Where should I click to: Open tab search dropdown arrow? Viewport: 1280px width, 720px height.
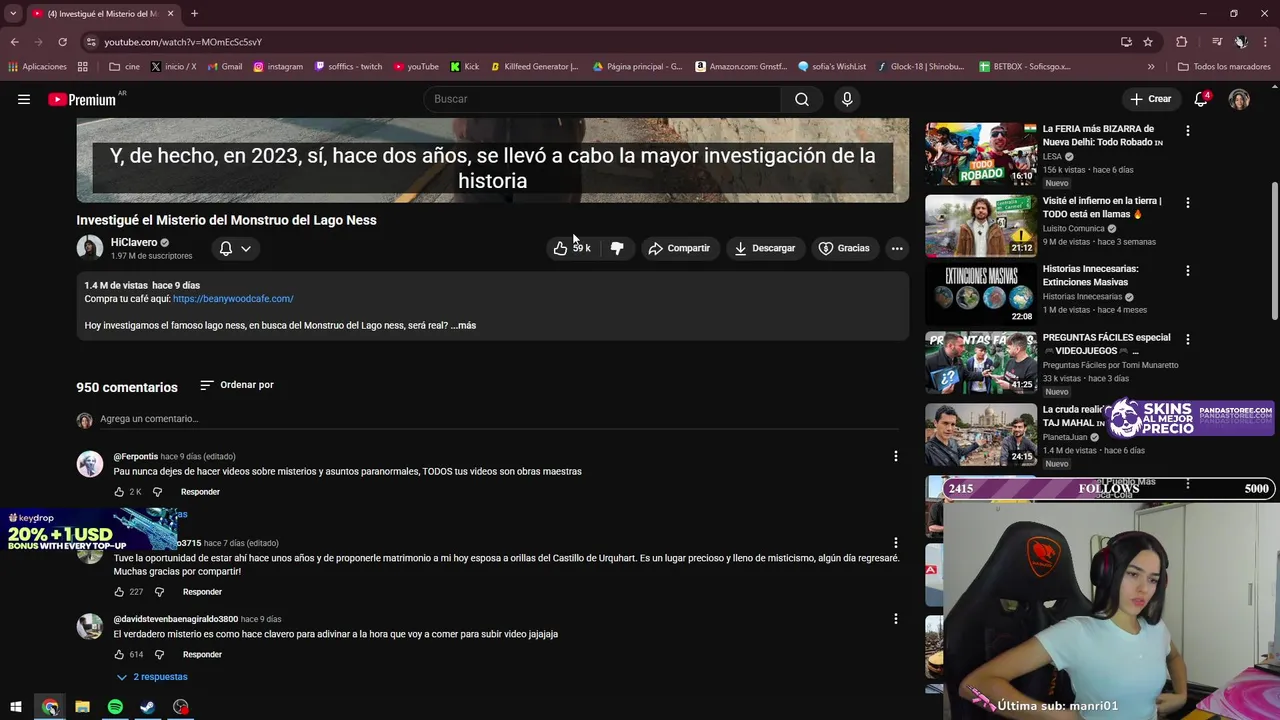coord(13,13)
